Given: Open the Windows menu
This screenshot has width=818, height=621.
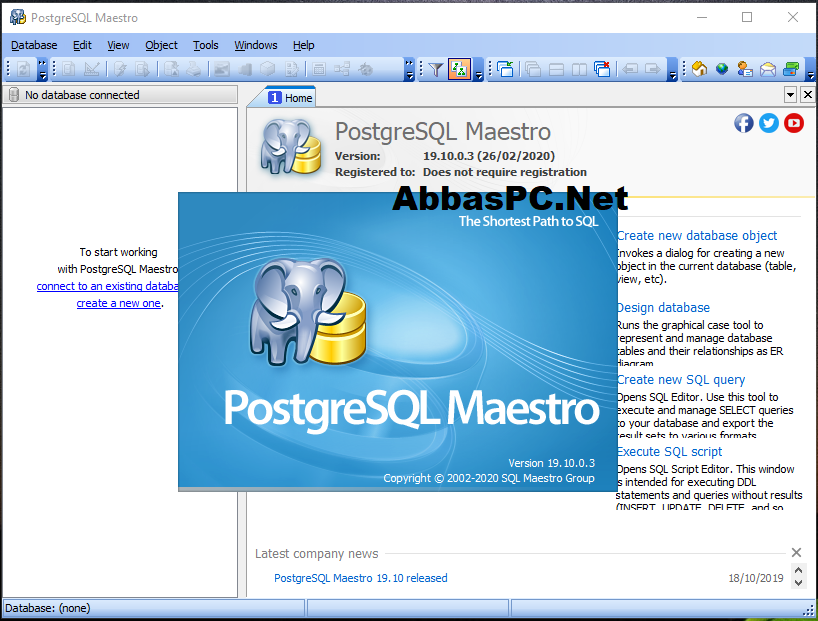Looking at the screenshot, I should (x=256, y=45).
